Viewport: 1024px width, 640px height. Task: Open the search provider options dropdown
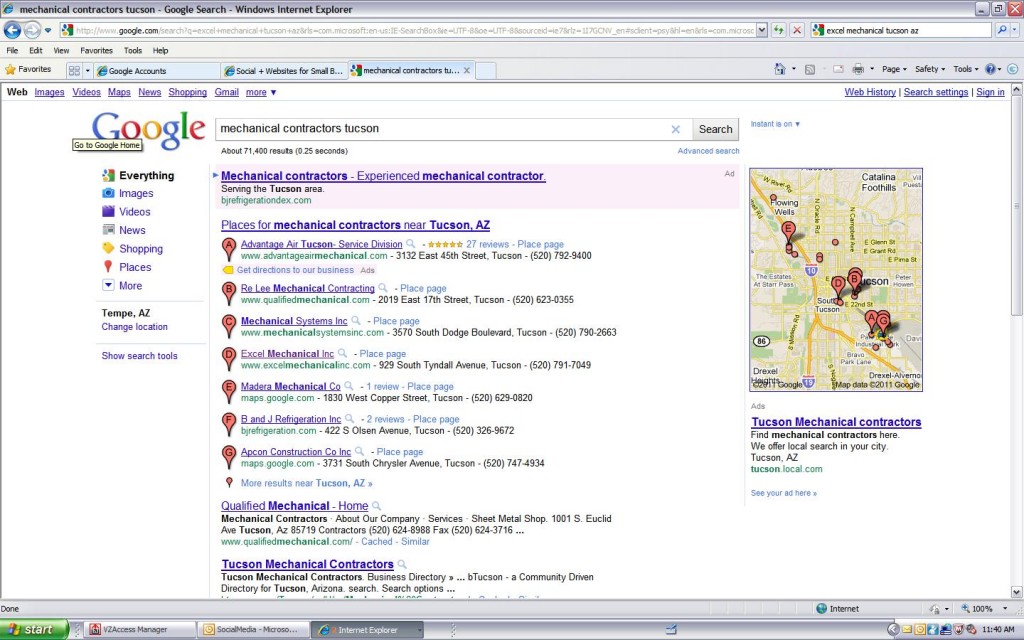(1015, 30)
